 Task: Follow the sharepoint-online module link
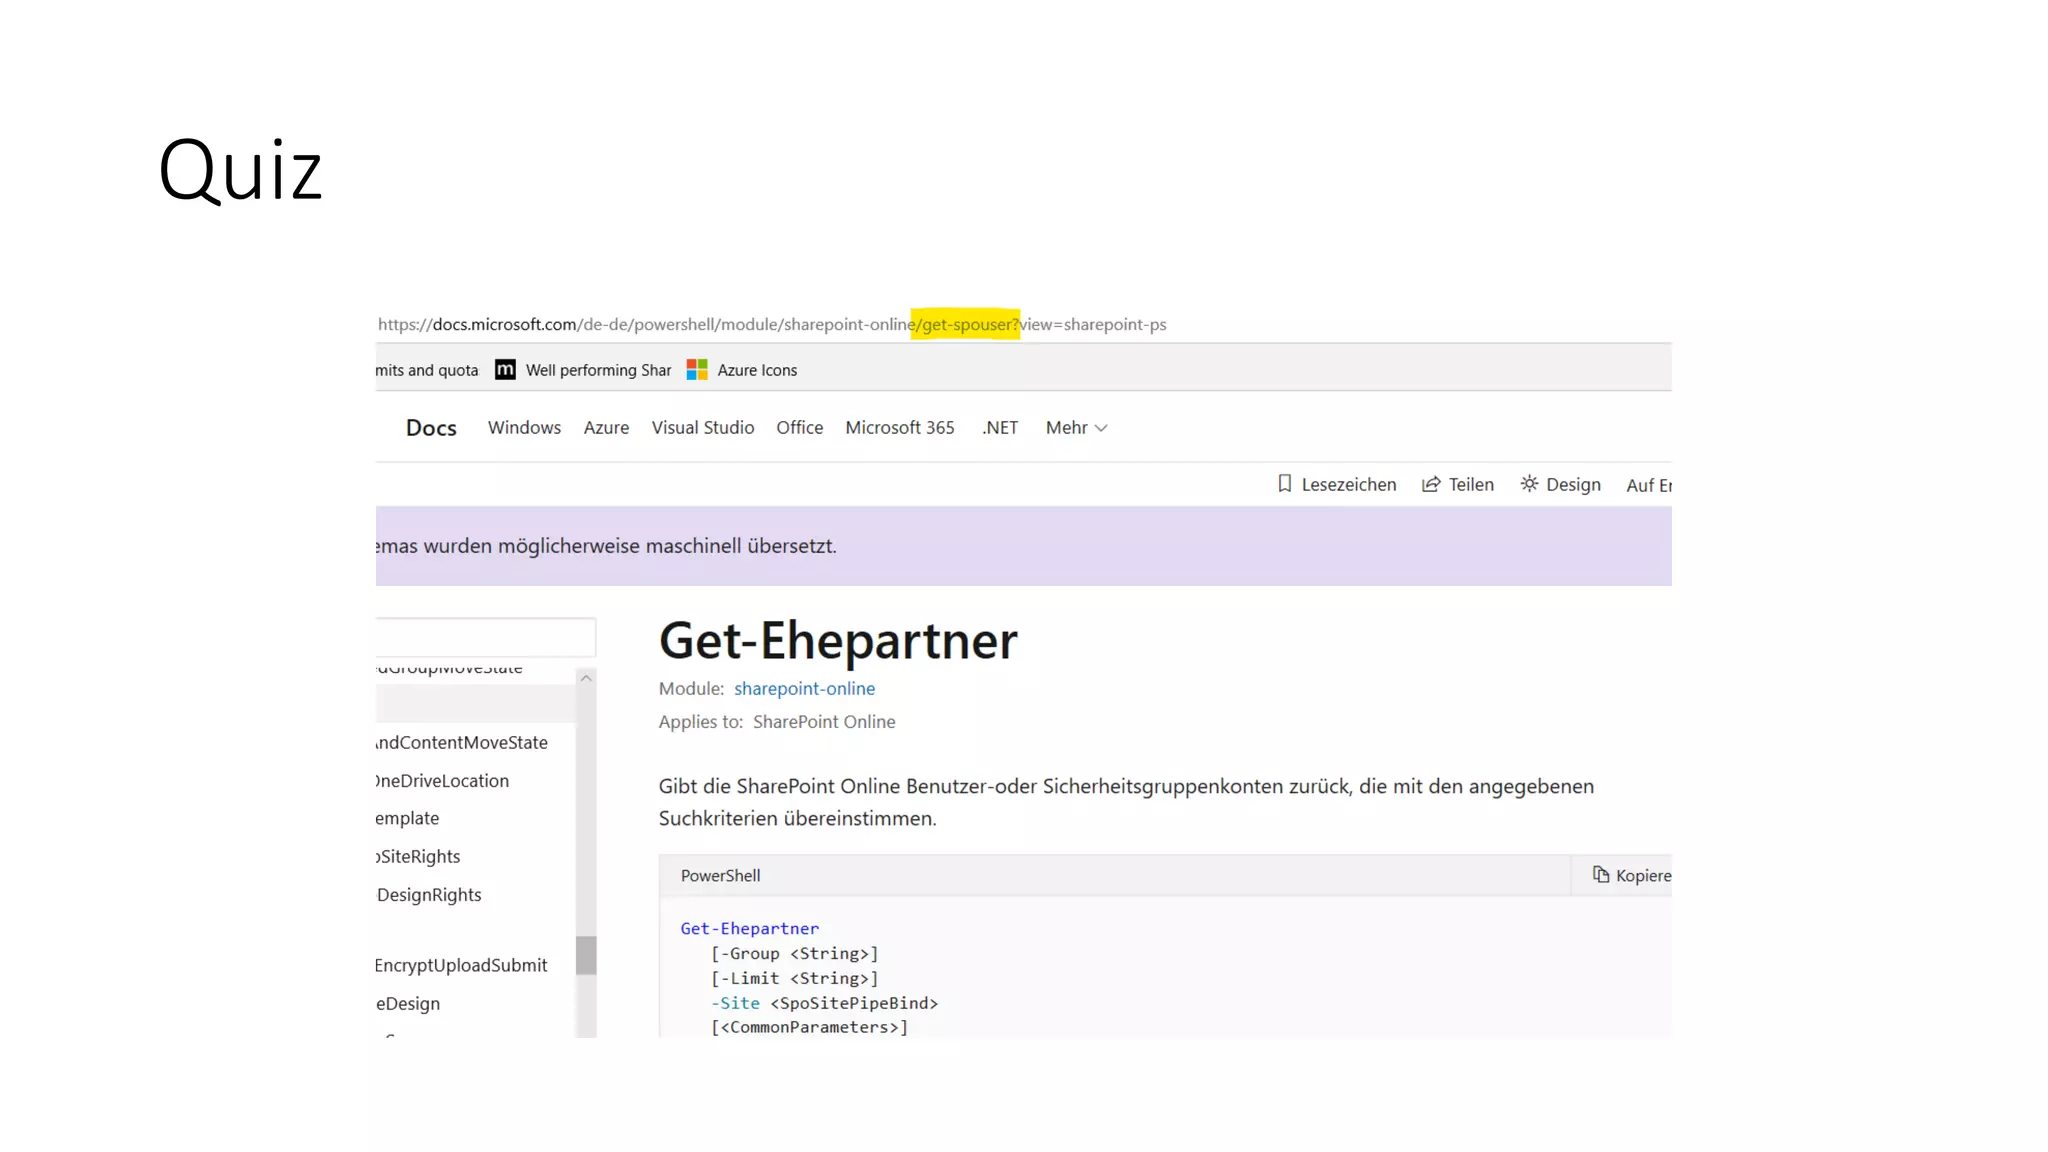[804, 689]
